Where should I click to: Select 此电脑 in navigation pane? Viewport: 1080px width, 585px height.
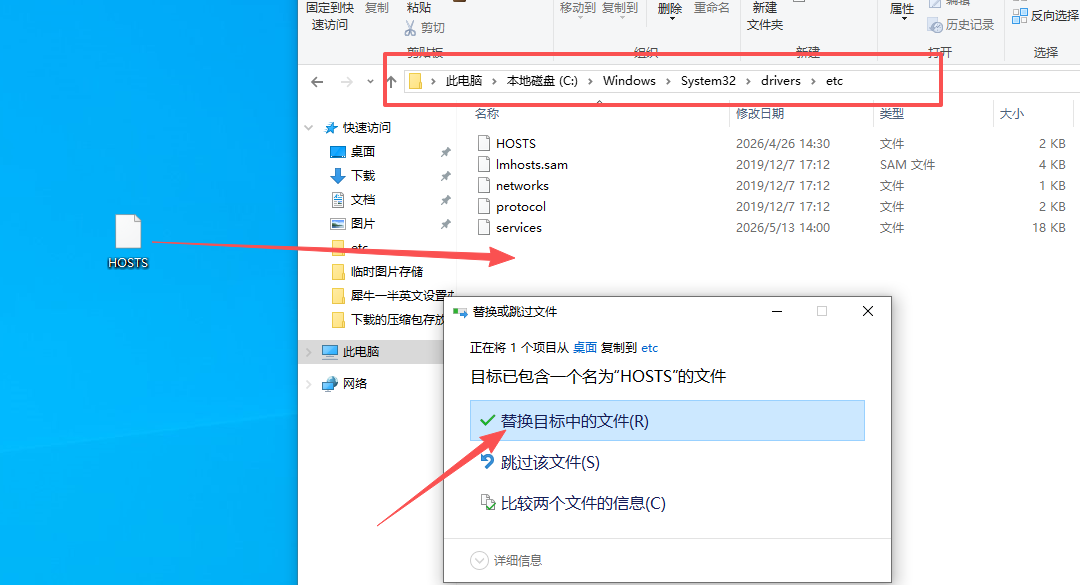coord(360,351)
